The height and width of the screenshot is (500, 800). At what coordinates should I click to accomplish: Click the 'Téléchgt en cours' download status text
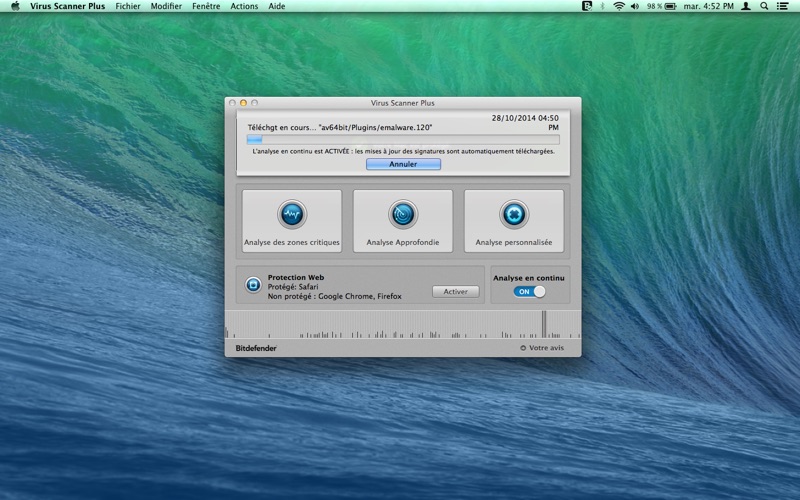click(x=340, y=128)
